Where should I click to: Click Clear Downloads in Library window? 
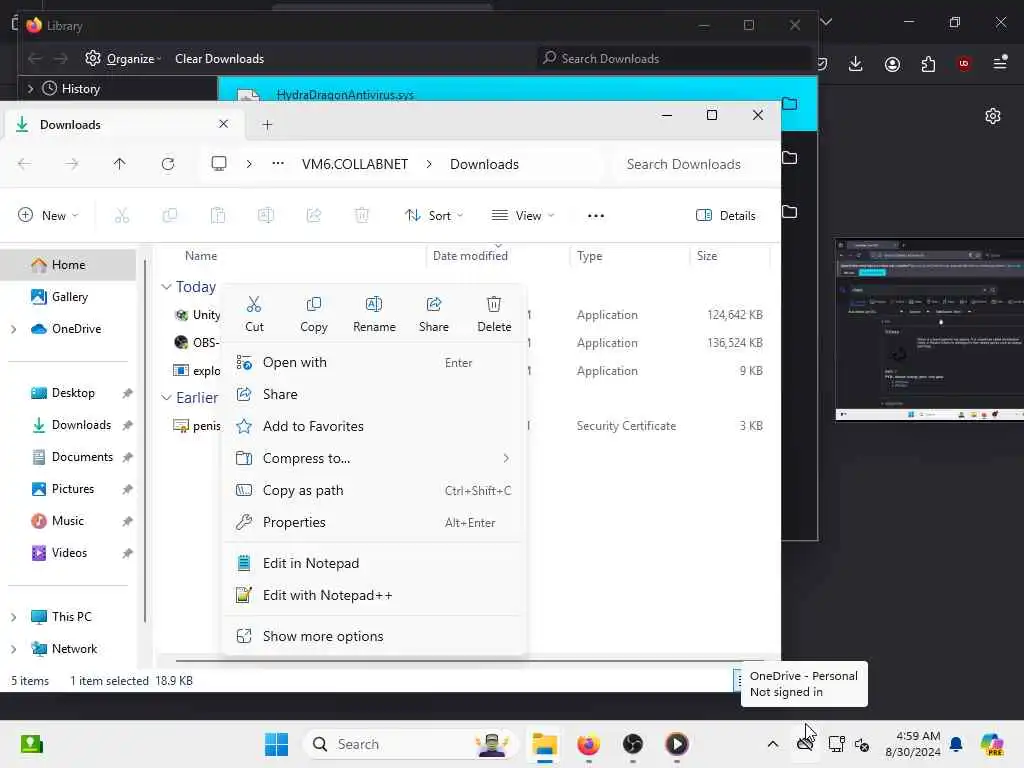point(219,59)
